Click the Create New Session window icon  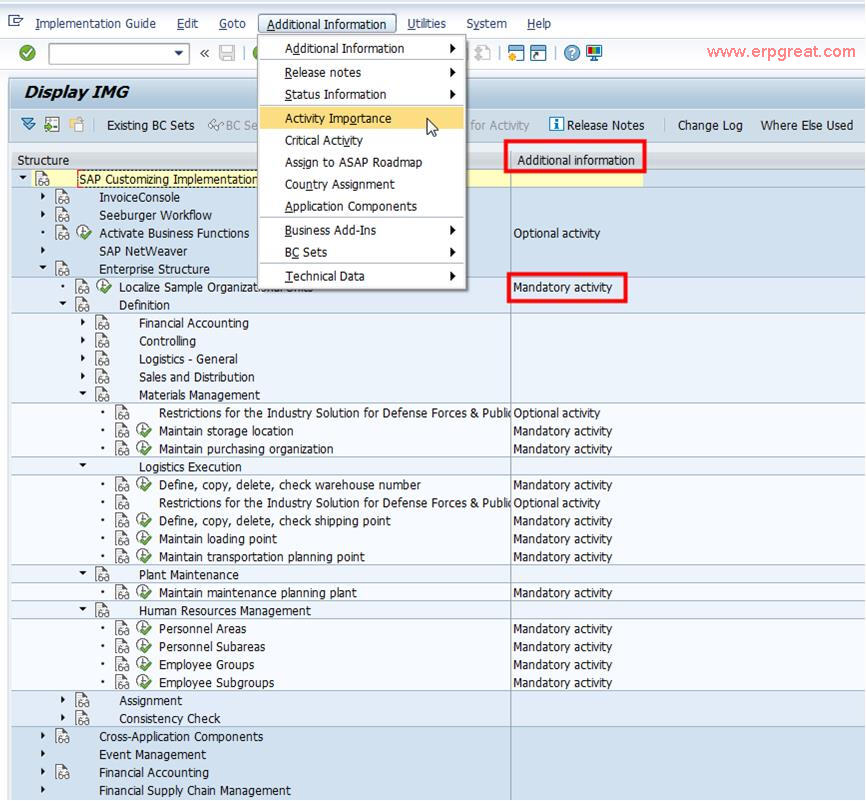pyautogui.click(x=515, y=53)
